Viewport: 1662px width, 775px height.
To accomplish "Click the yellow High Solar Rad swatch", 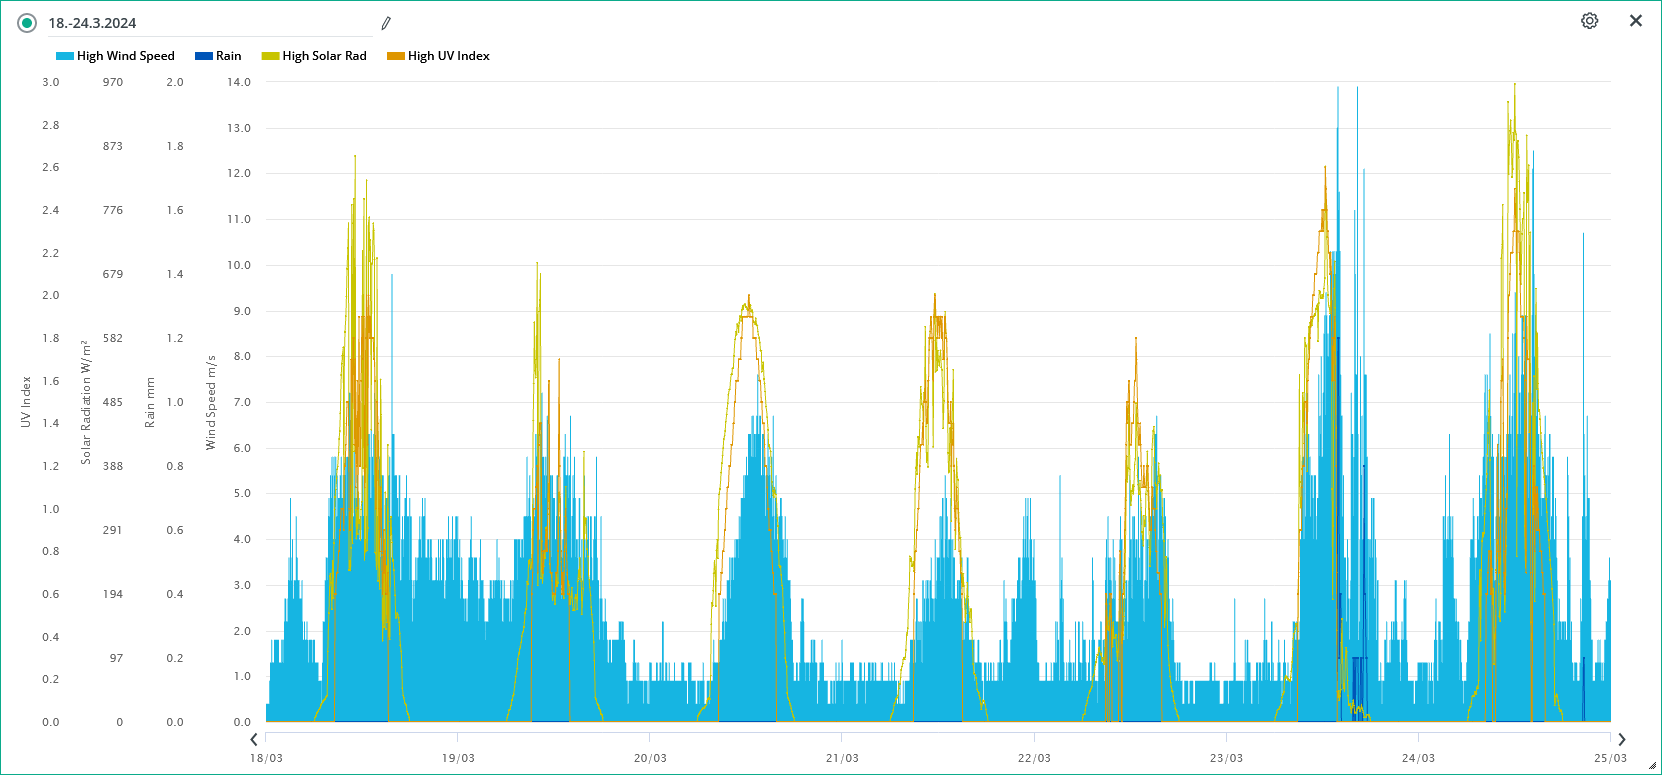I will [270, 56].
